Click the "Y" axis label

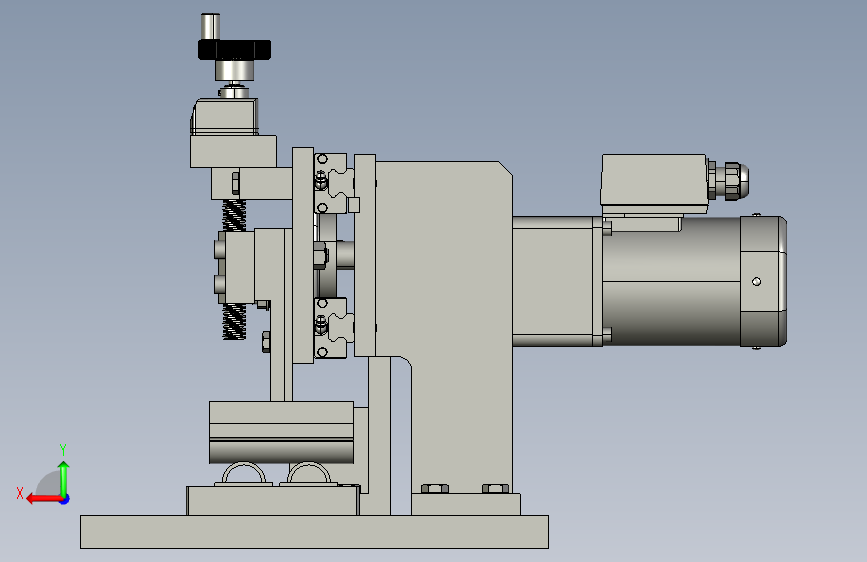tap(63, 450)
